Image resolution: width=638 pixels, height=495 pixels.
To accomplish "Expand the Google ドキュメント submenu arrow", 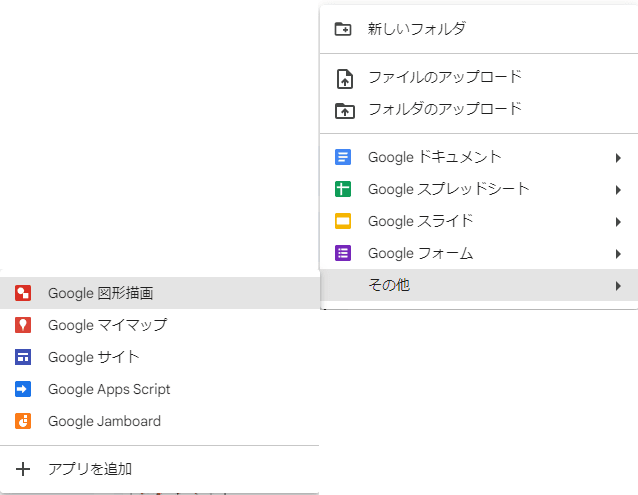I will coord(618,158).
